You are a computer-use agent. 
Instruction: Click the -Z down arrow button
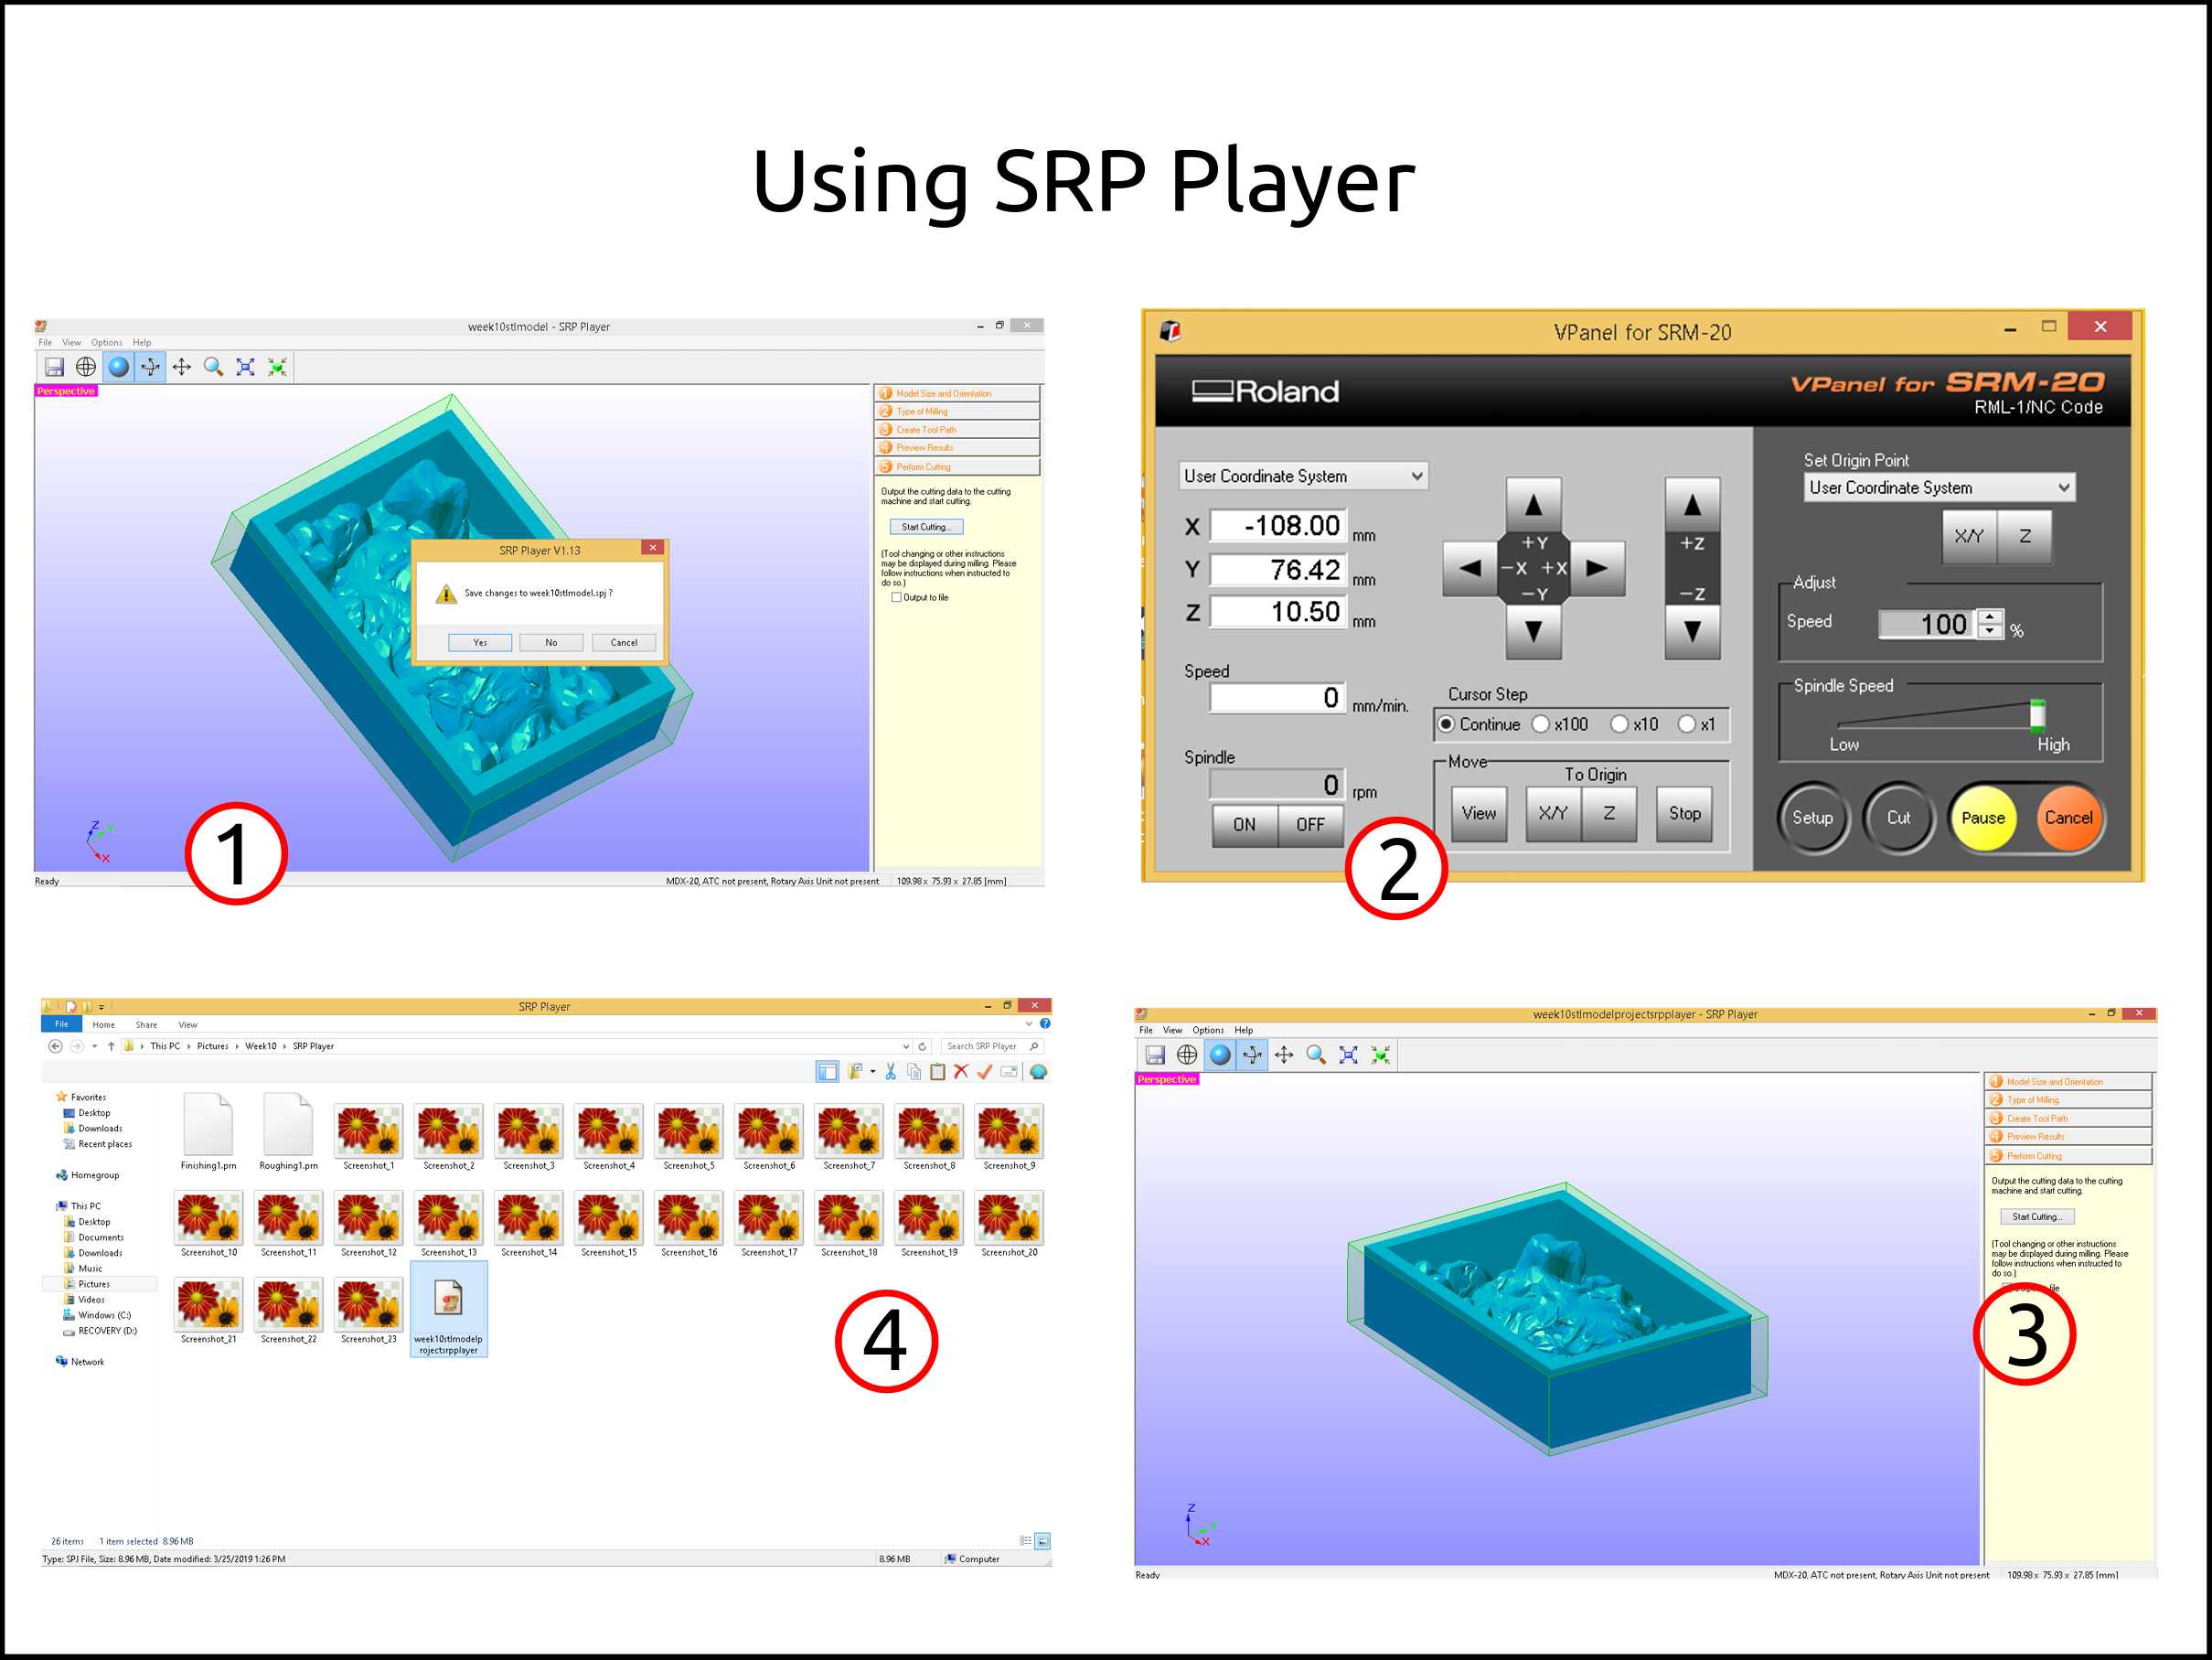[x=1692, y=631]
